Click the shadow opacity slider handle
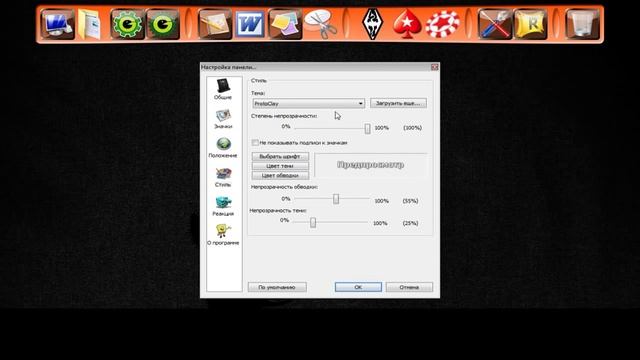640x360 pixels. 313,222
